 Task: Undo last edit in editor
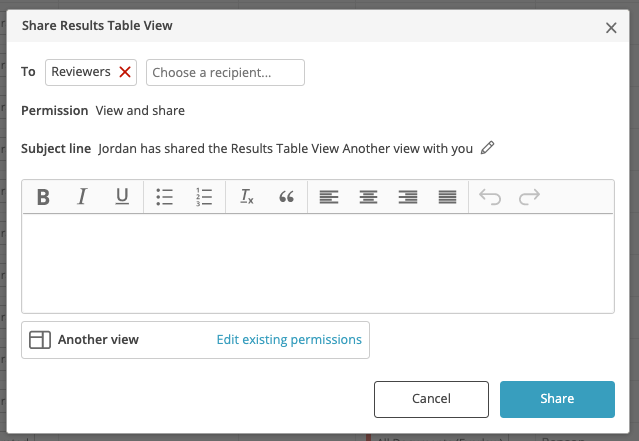[490, 197]
